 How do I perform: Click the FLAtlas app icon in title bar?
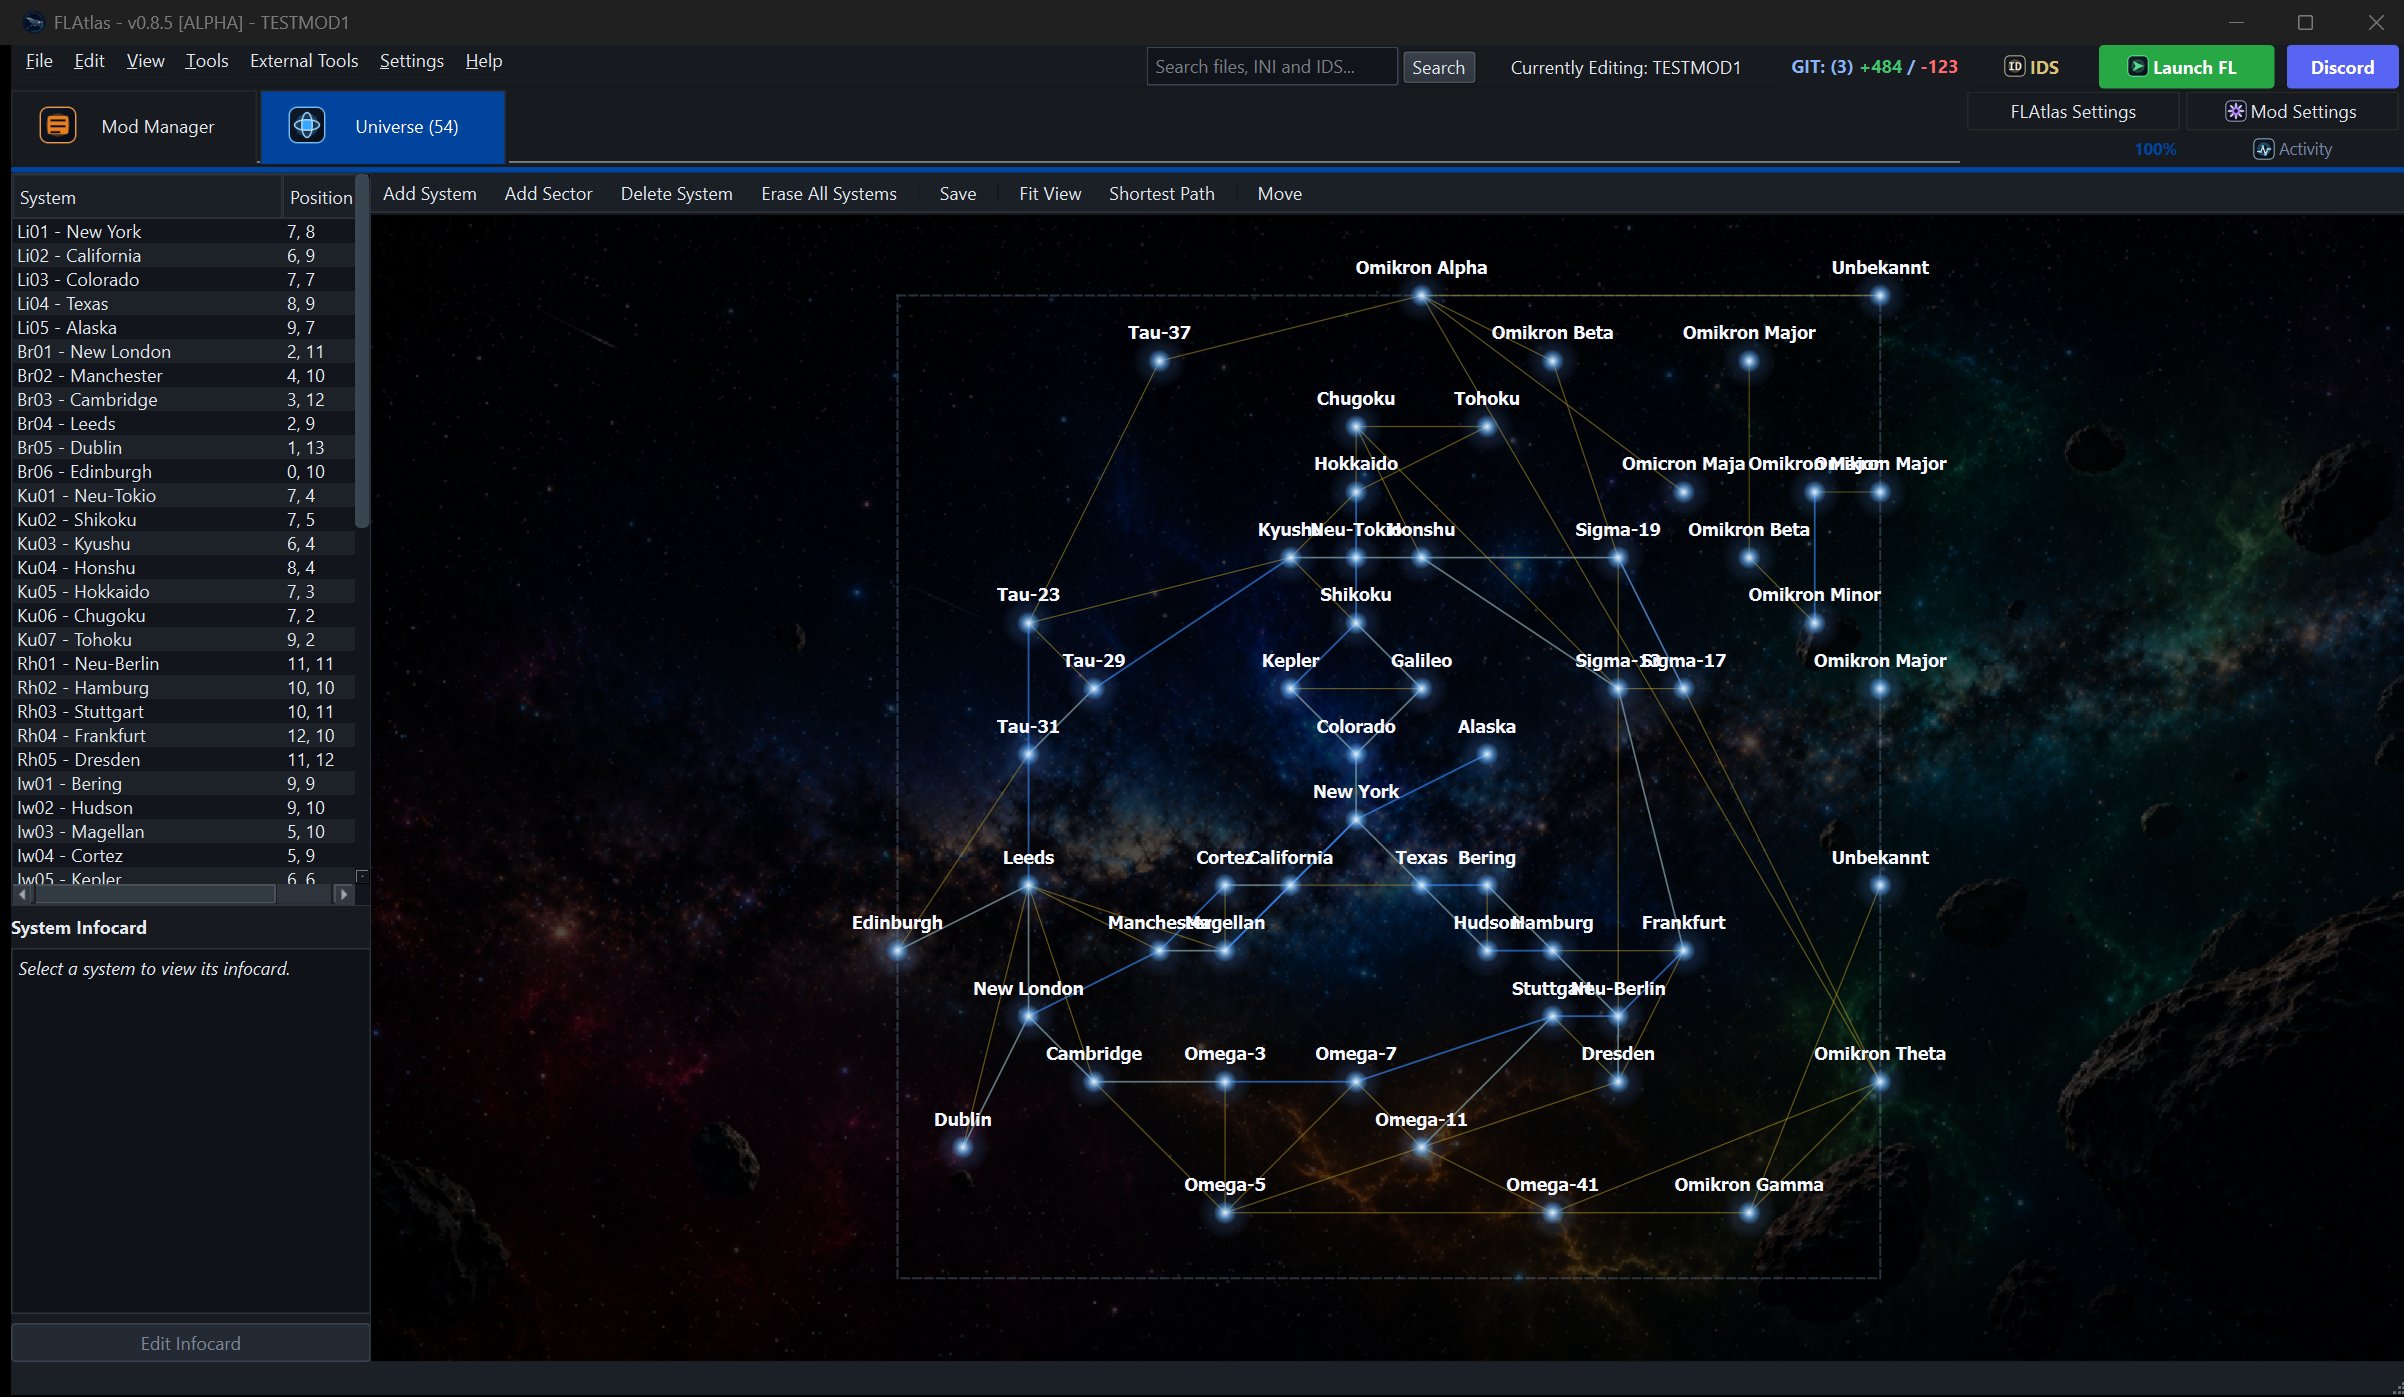coord(34,22)
